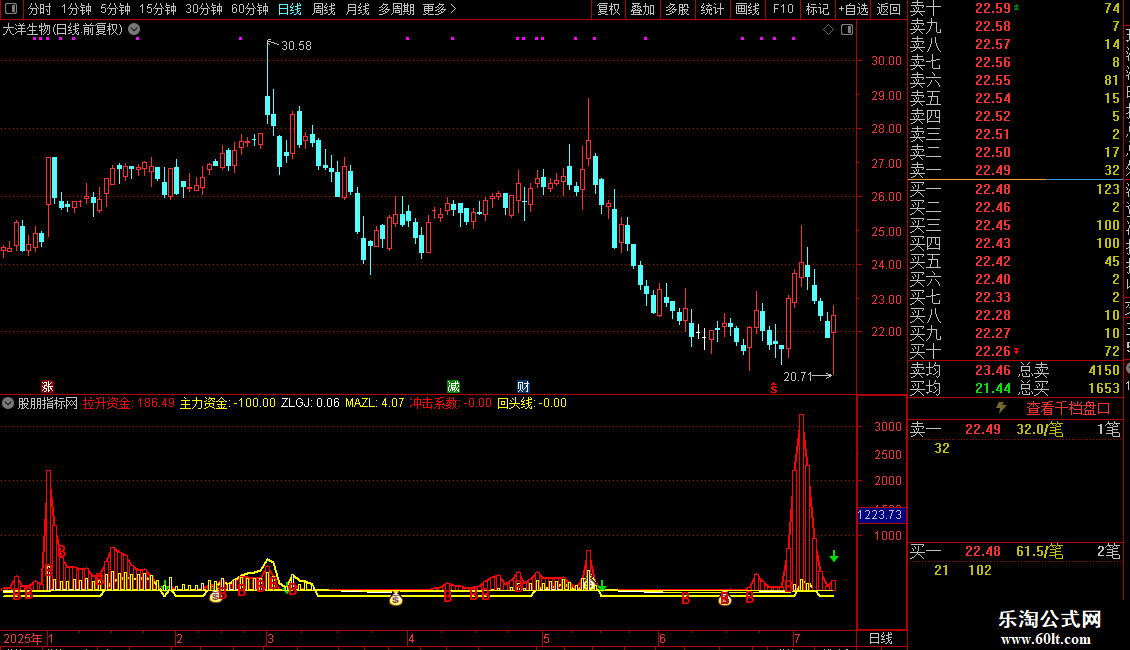This screenshot has width=1130, height=650.
Task: Expand 更多 timeframe options
Action: click(x=439, y=9)
